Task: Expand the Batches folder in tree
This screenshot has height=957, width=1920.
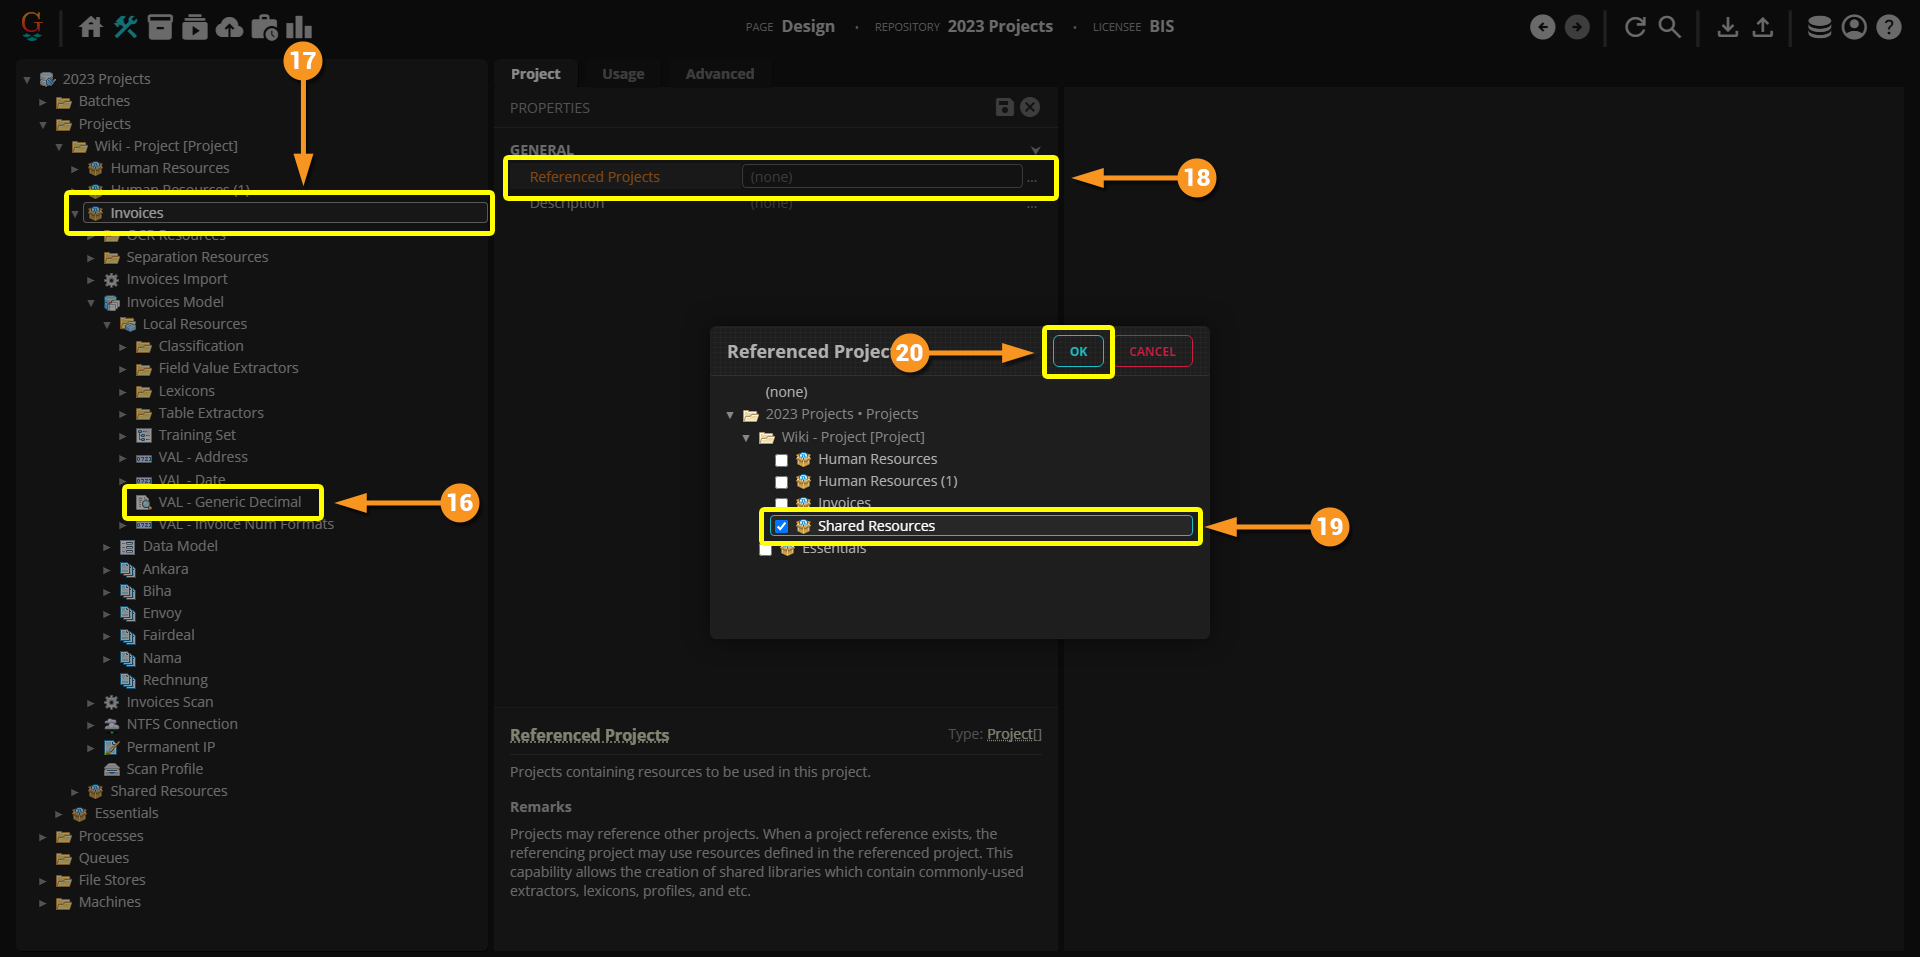Action: click(x=43, y=102)
